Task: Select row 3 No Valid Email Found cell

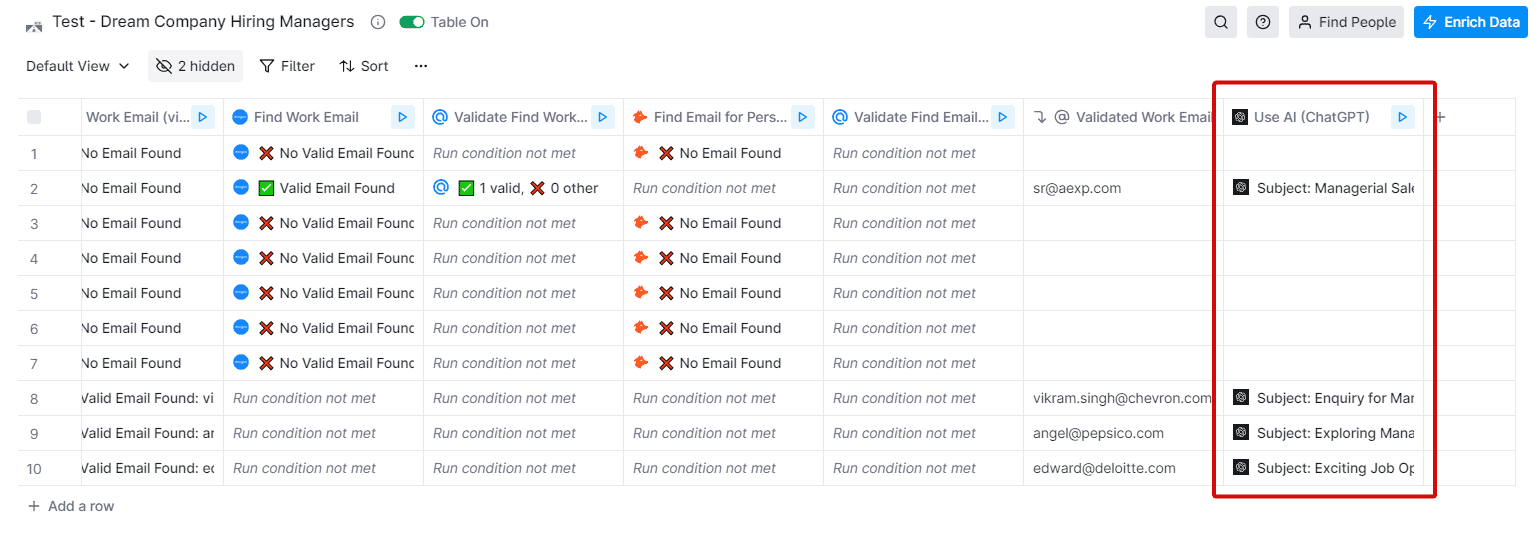Action: [x=323, y=223]
